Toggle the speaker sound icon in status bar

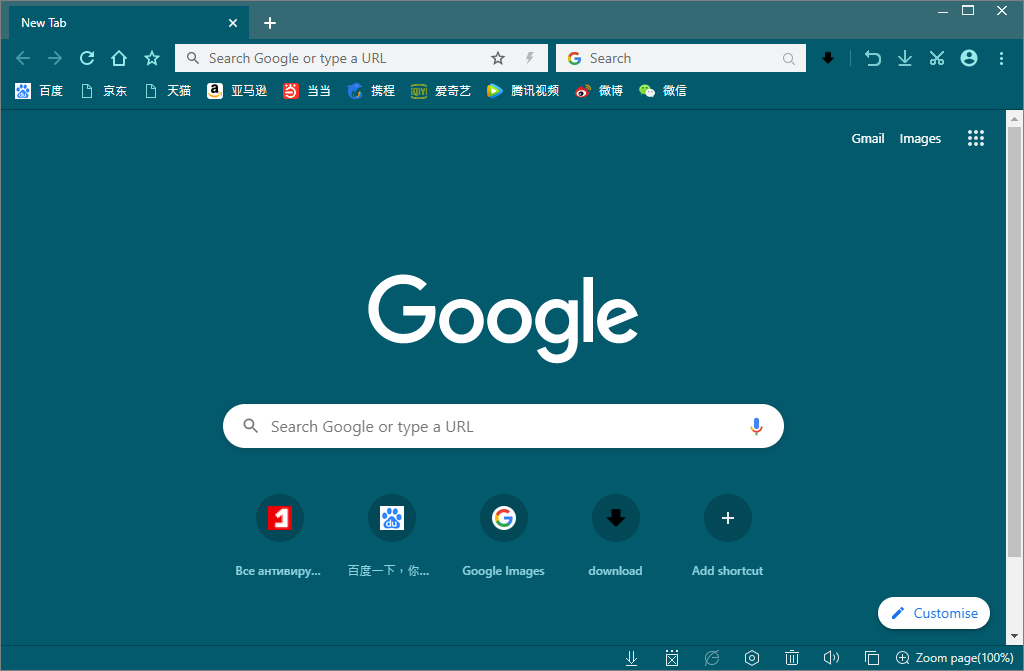(831, 658)
